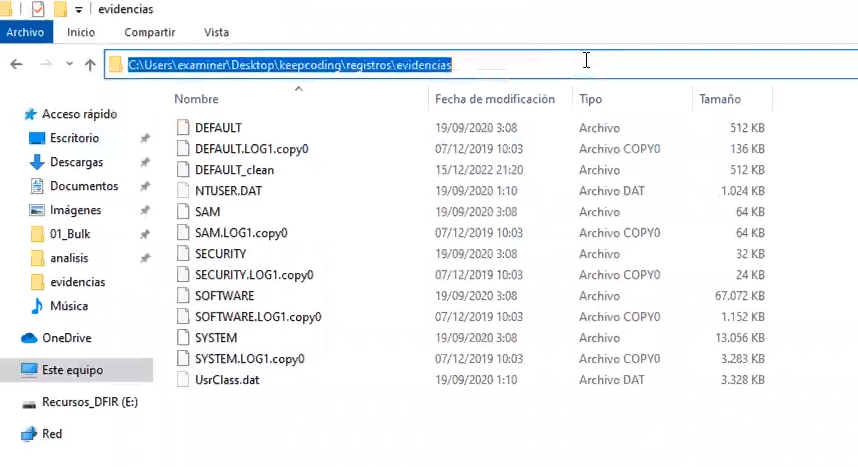The image size is (858, 467).
Task: Switch to the Vista tab
Action: pos(216,32)
